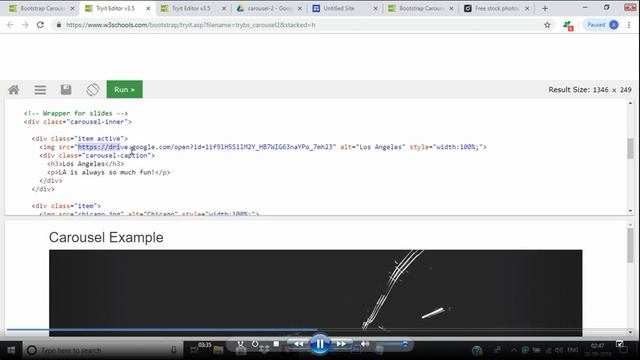The height and width of the screenshot is (360, 640).
Task: Change editor orientation with the rotate icon
Action: click(x=93, y=89)
